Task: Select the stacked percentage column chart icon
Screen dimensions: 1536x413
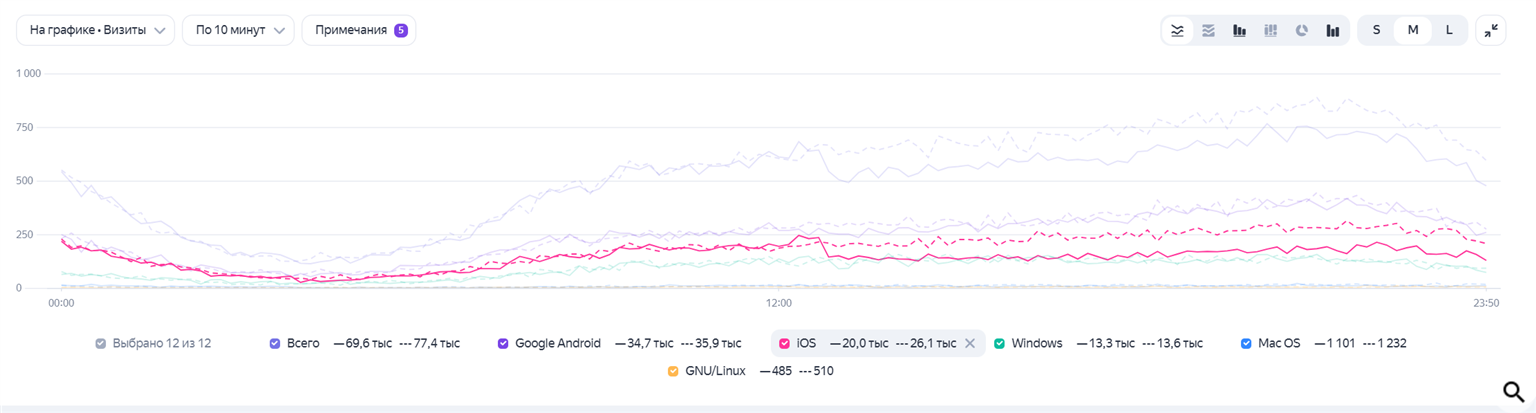Action: (1271, 30)
